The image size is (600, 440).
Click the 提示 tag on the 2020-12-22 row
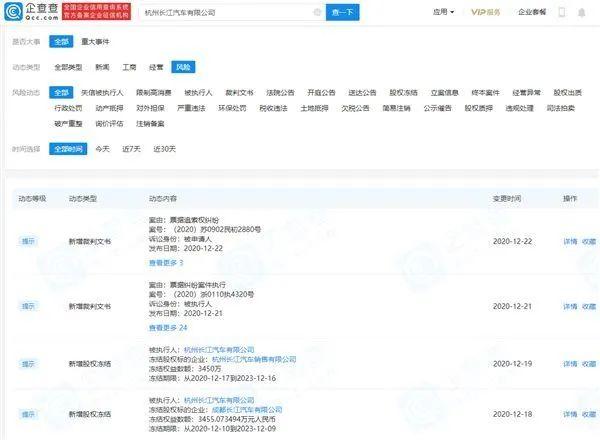(x=28, y=241)
